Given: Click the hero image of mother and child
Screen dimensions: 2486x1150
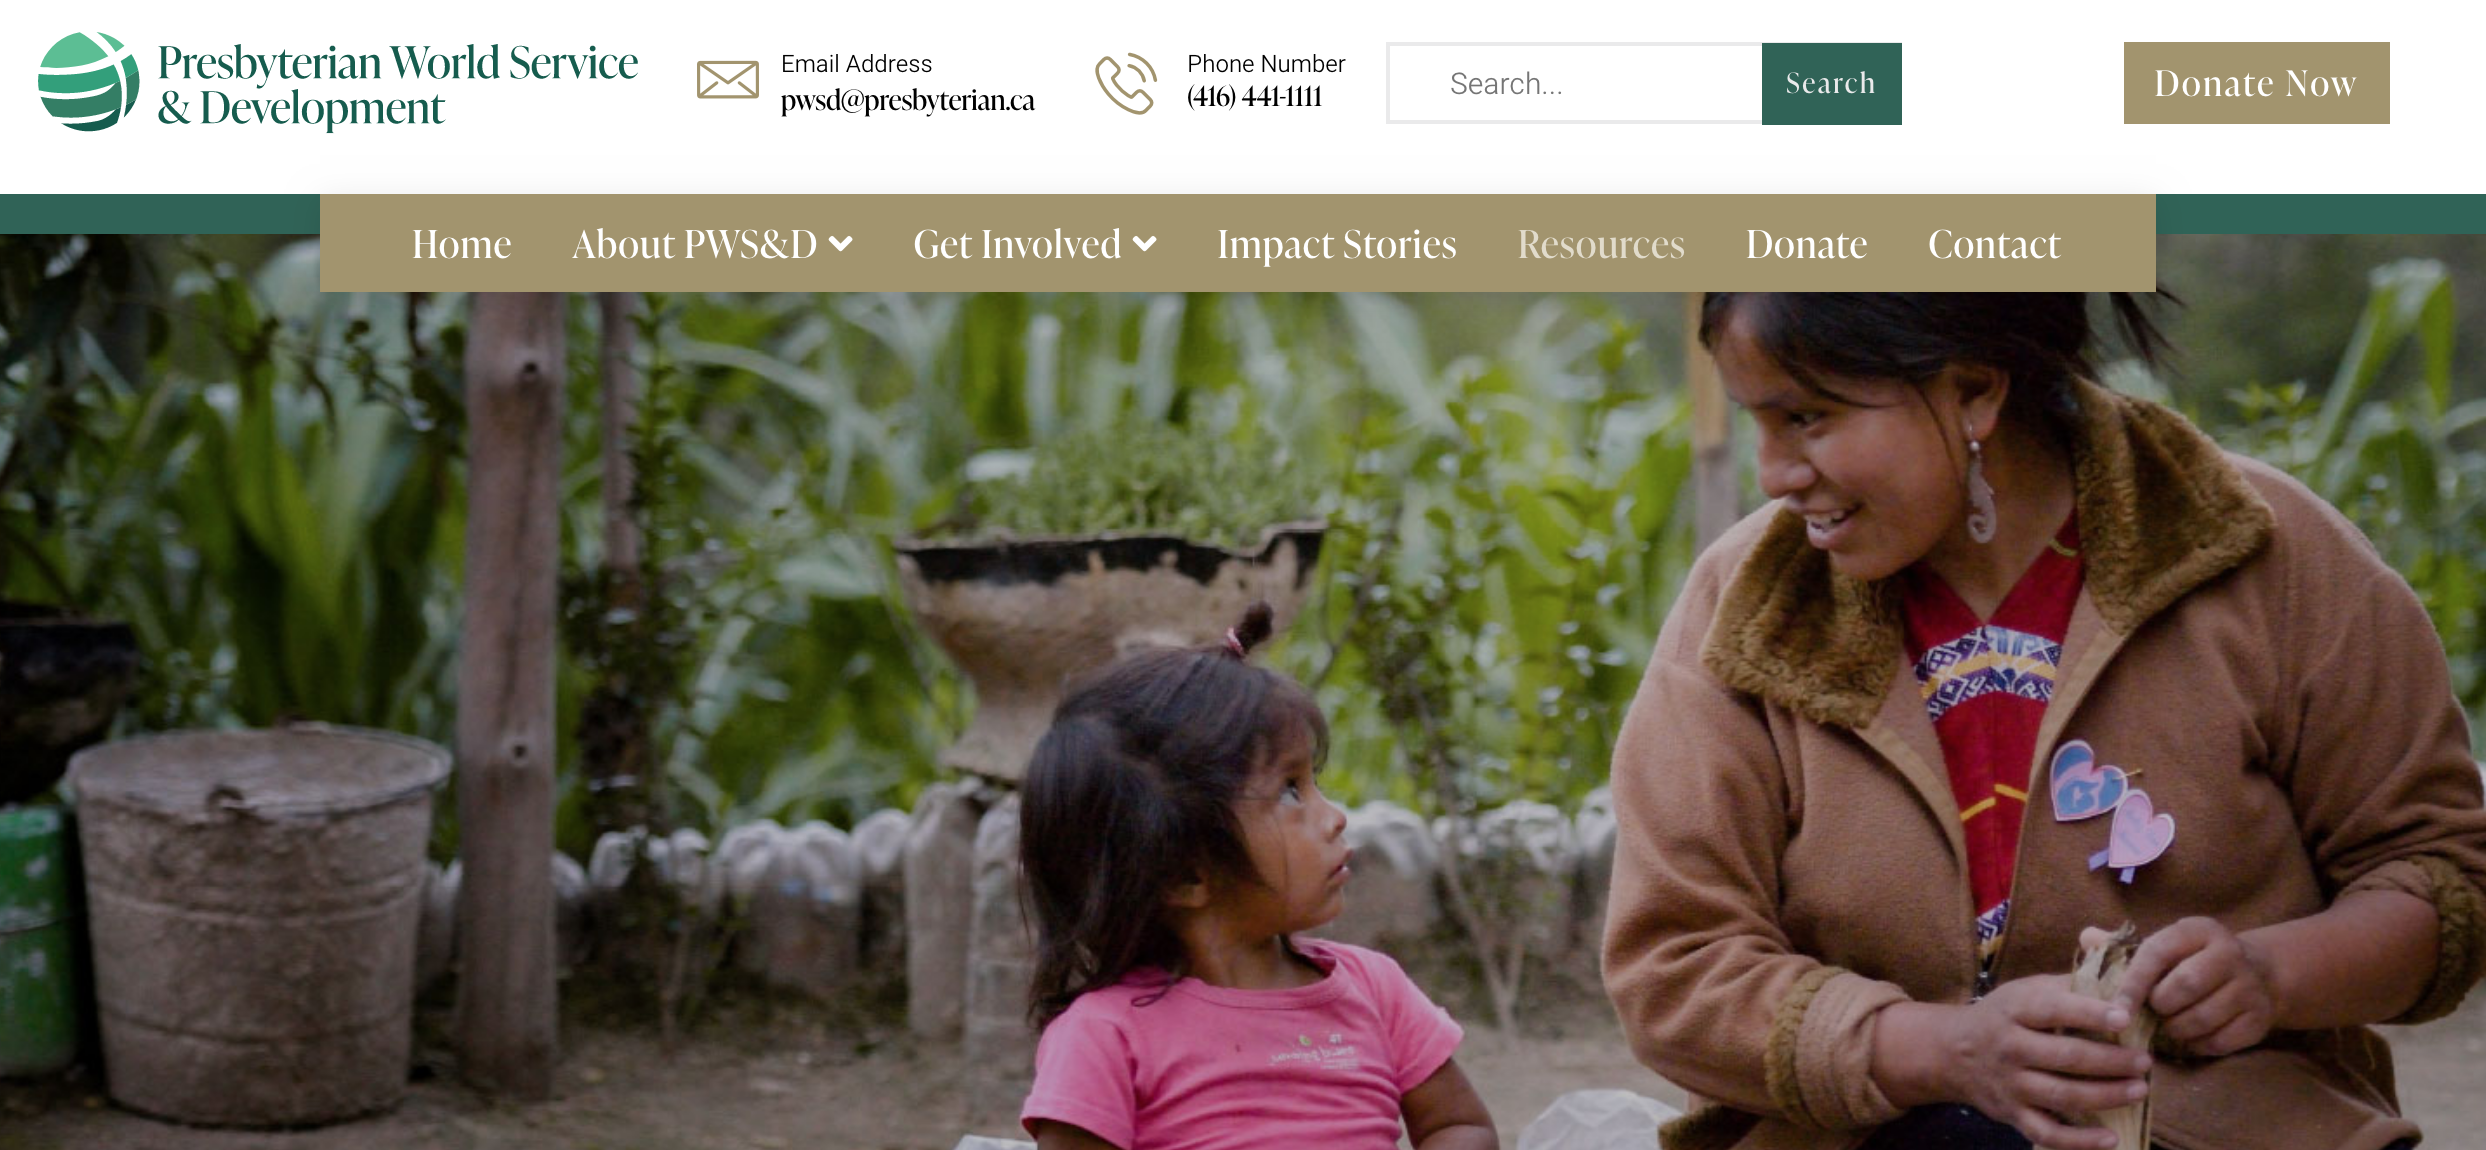Looking at the screenshot, I should (1243, 720).
